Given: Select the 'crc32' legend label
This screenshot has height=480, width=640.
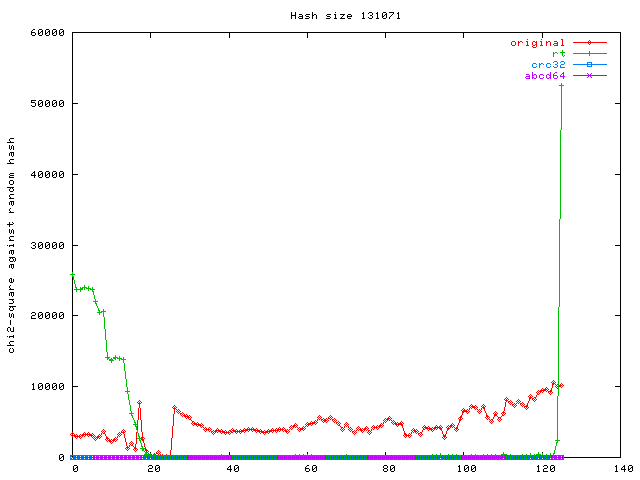Looking at the screenshot, I should coord(548,64).
